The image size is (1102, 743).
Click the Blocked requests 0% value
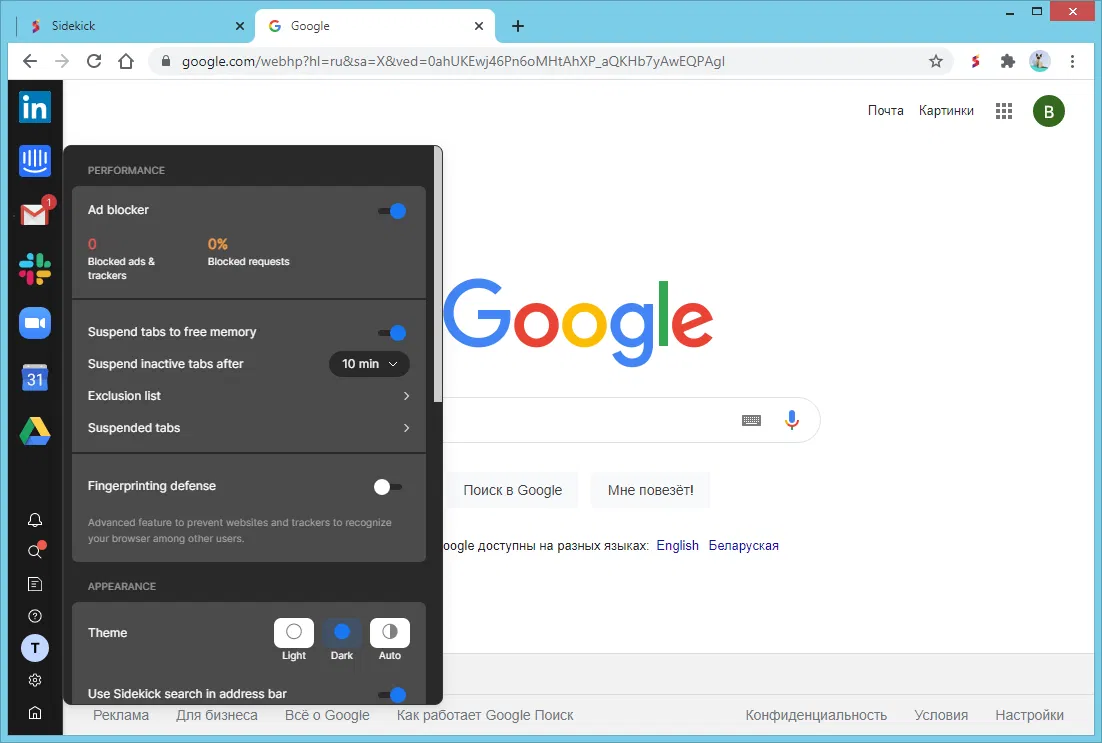click(x=217, y=244)
